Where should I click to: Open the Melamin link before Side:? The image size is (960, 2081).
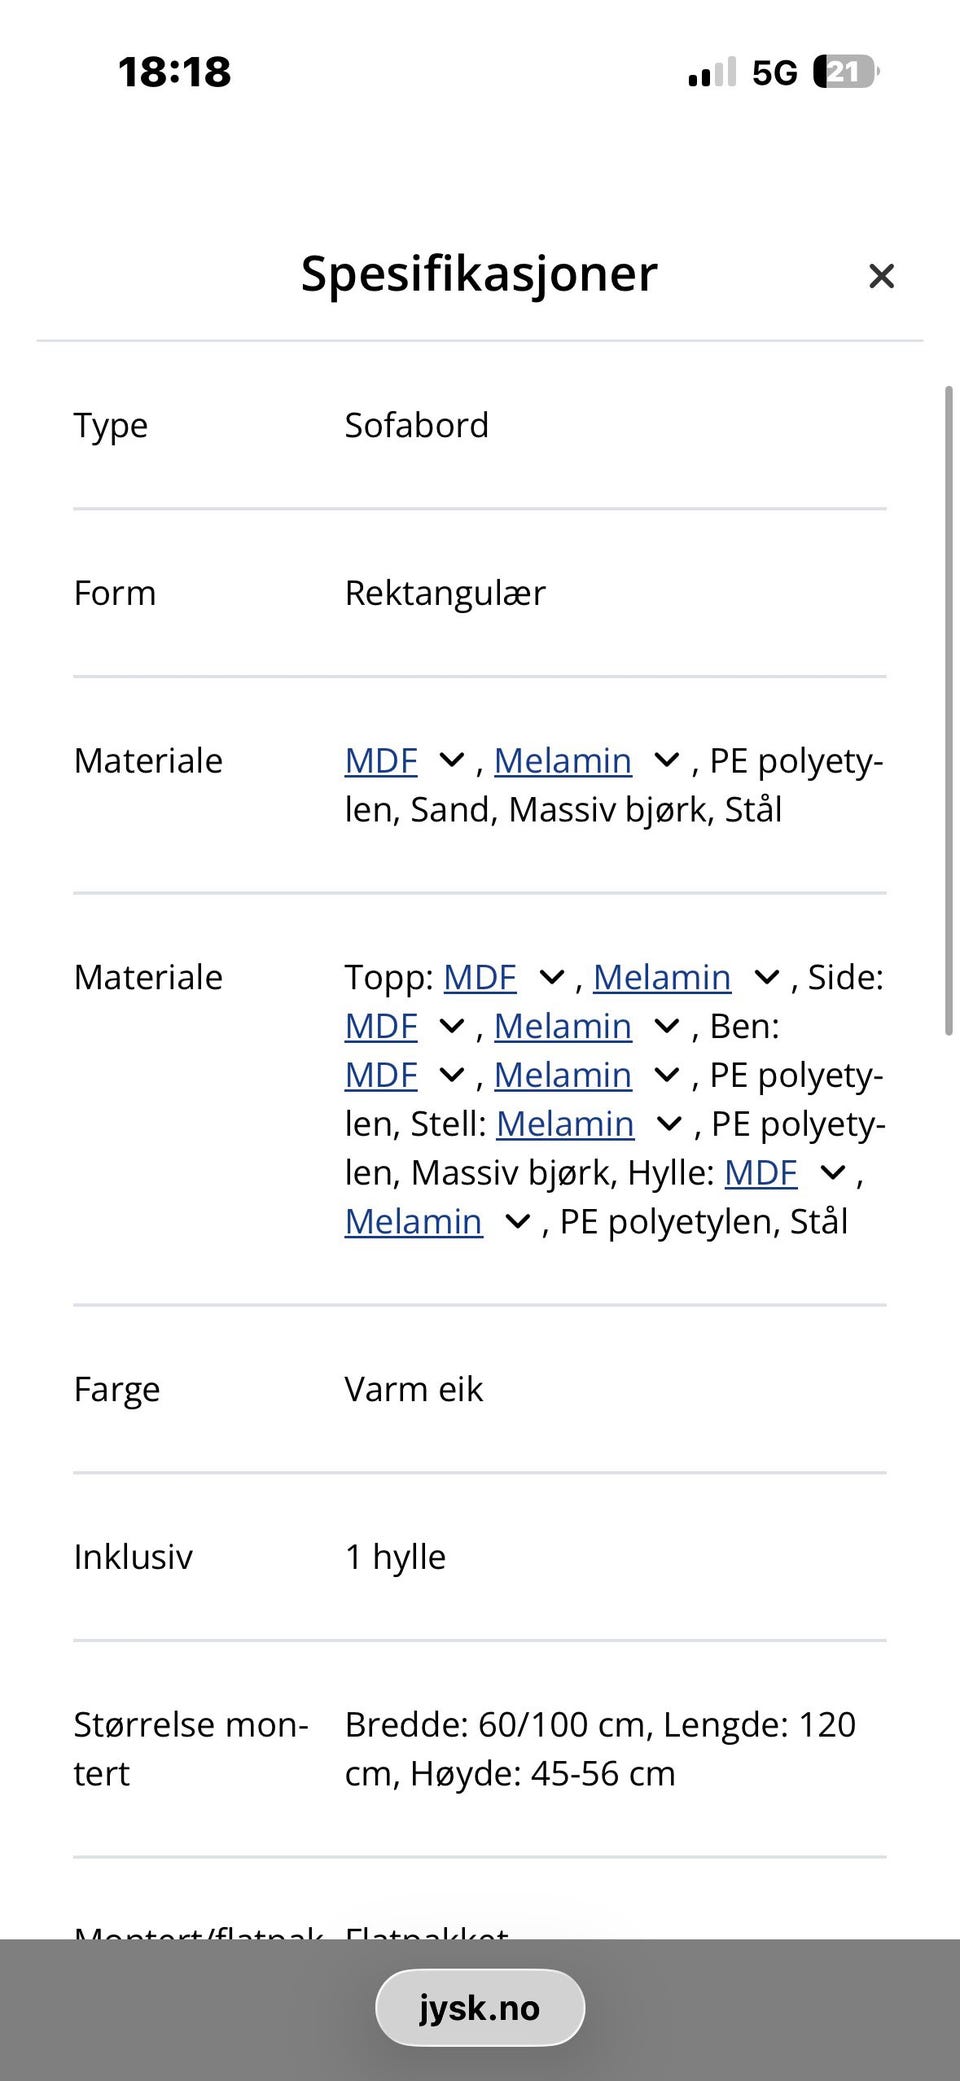(x=662, y=977)
